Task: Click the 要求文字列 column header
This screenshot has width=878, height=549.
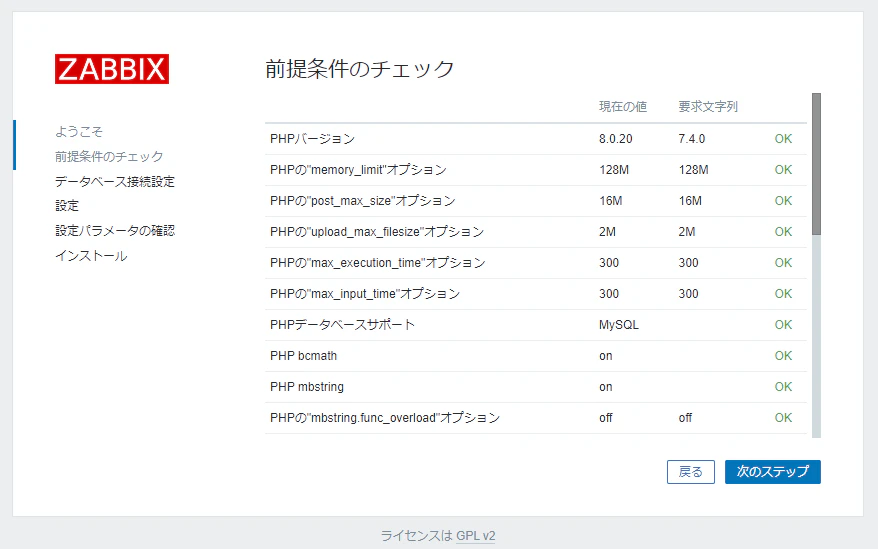Action: click(708, 106)
